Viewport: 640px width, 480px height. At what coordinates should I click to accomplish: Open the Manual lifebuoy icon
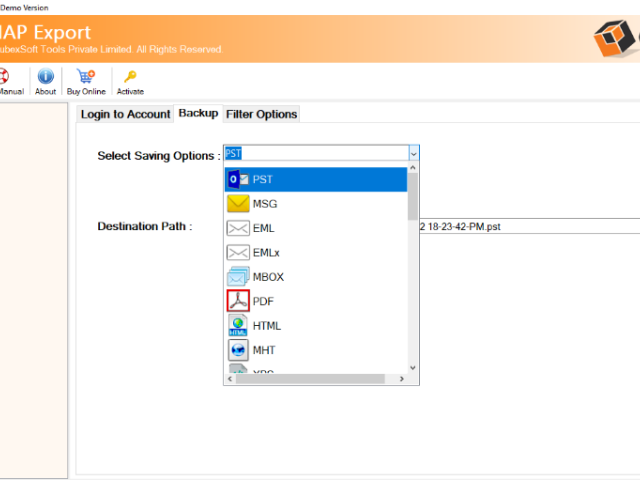click(4, 76)
